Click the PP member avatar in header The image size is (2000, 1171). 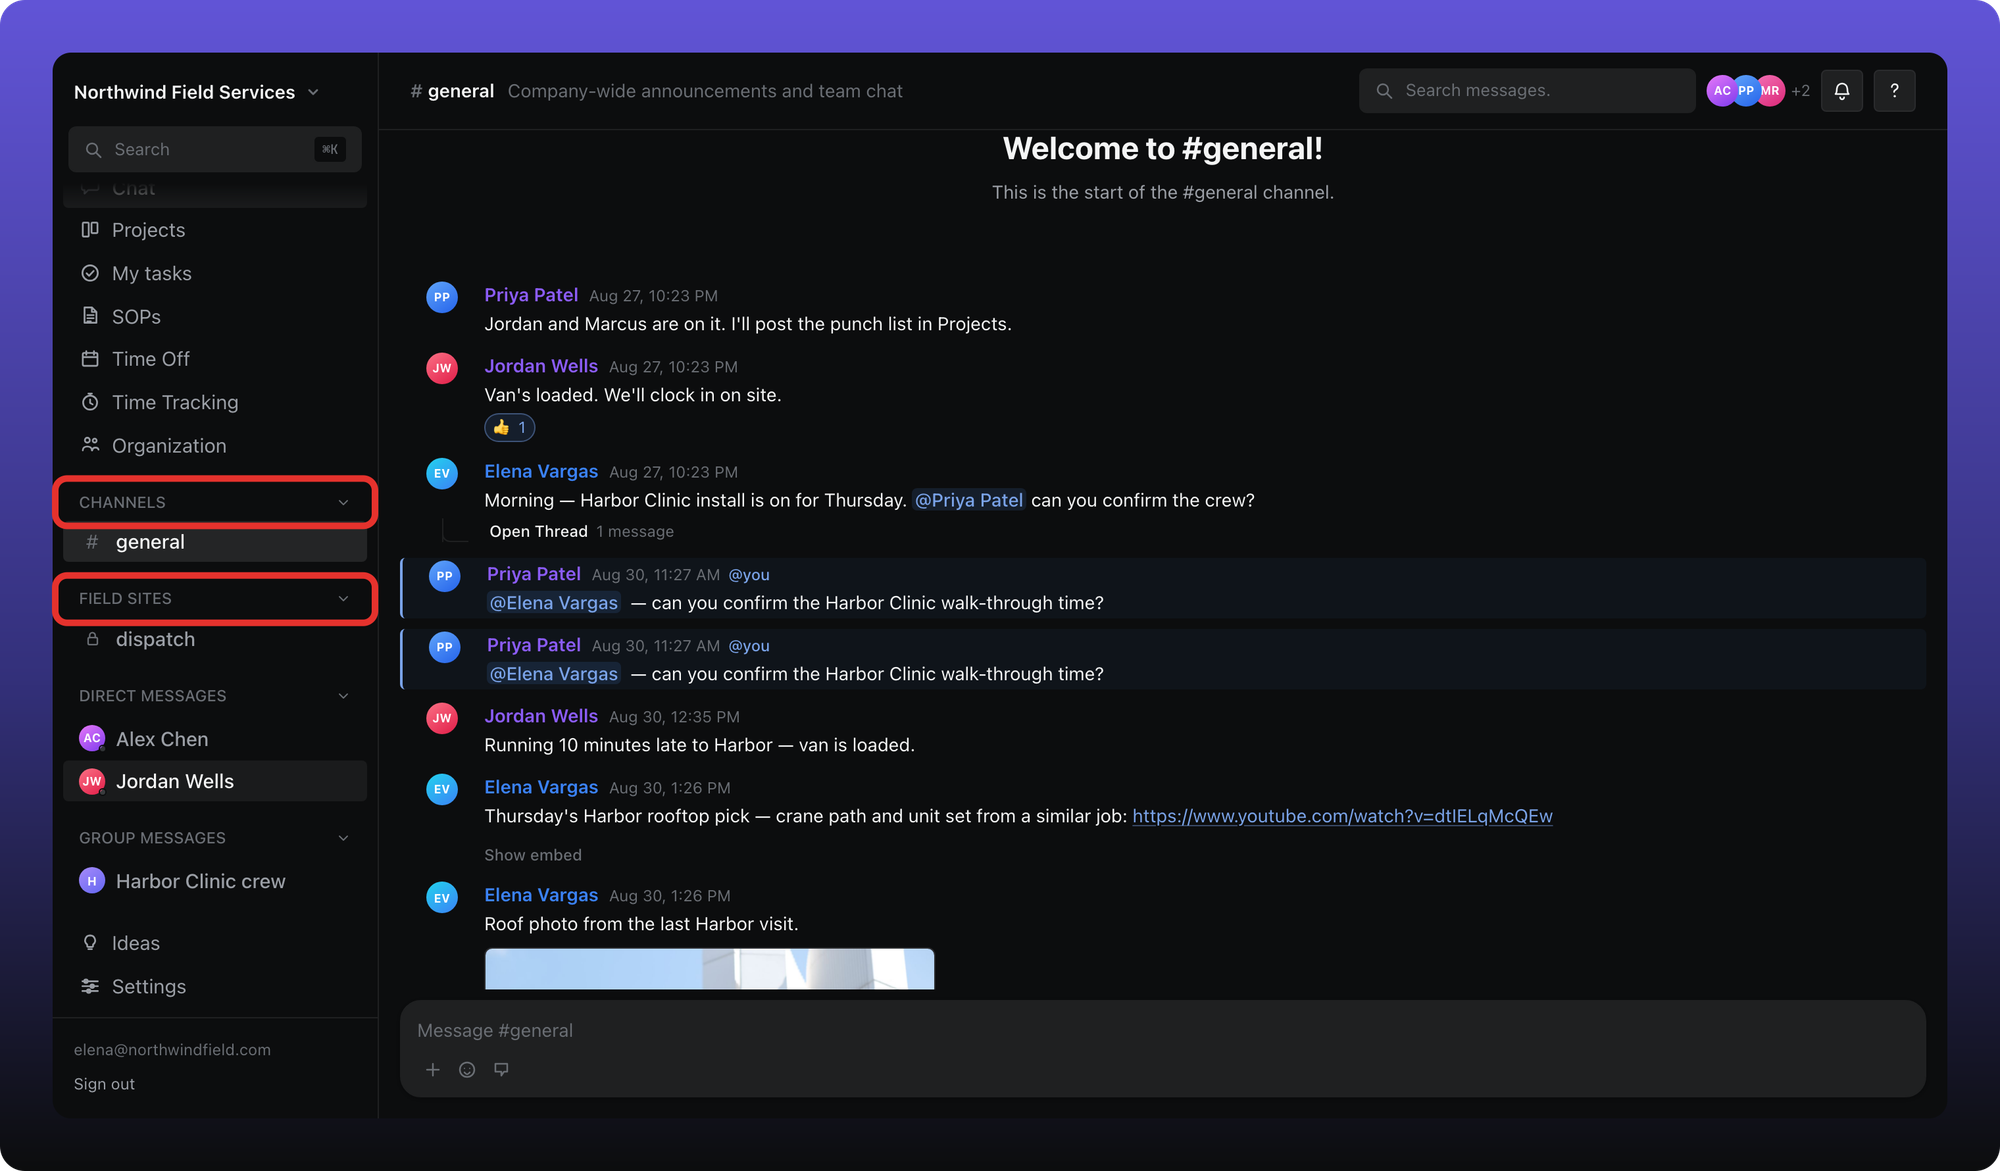[1746, 91]
